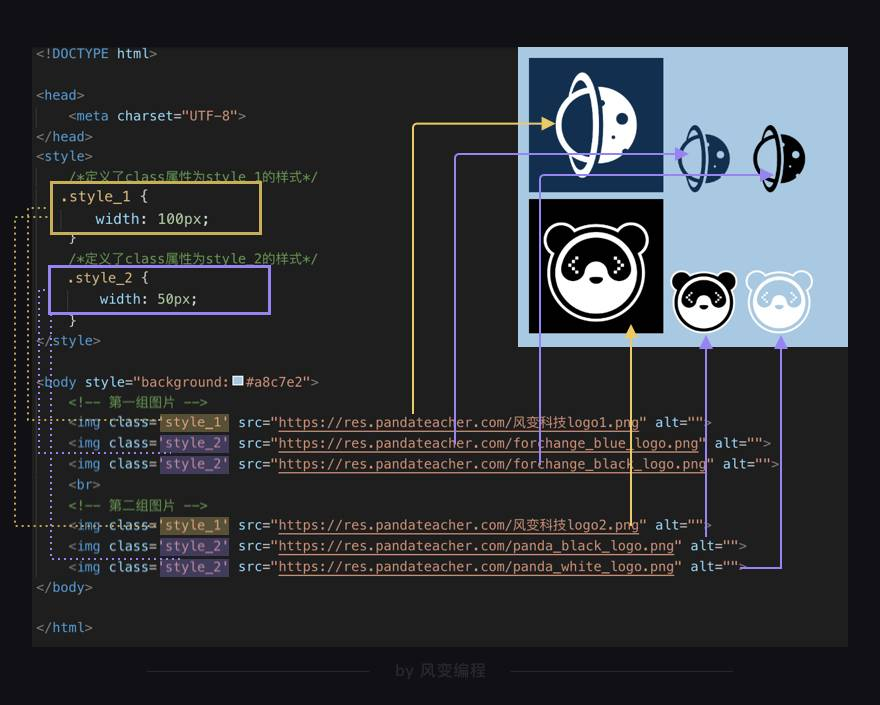Open the 风变科技logo1.png URL link
The width and height of the screenshot is (880, 705).
pos(459,423)
